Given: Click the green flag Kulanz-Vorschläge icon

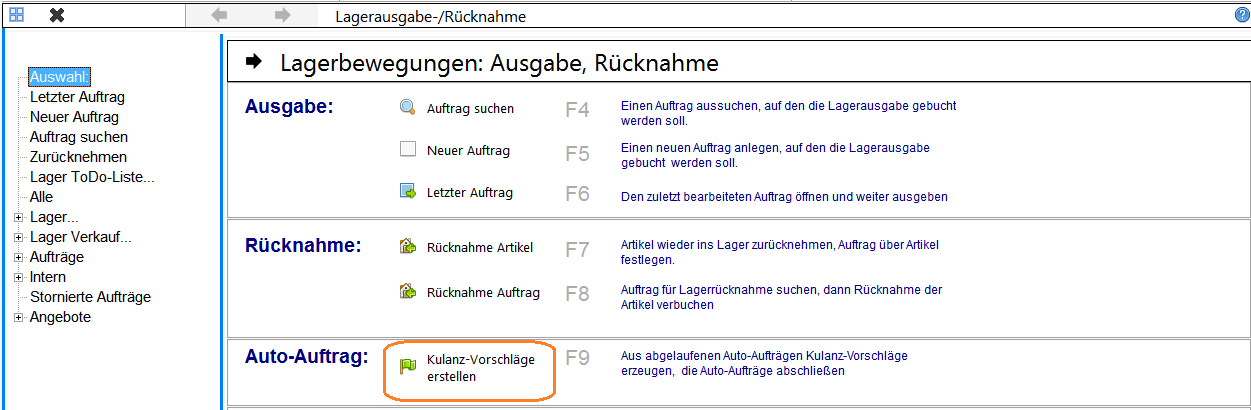Looking at the screenshot, I should 407,367.
